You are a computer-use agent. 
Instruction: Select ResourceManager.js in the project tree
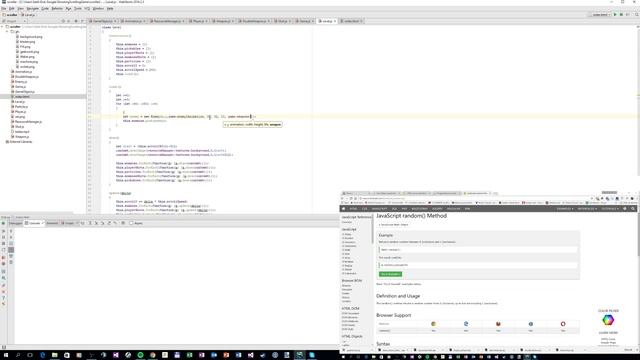pos(28,122)
